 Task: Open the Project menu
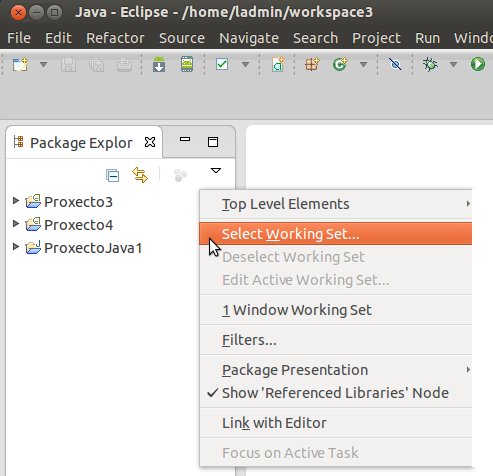click(x=376, y=38)
